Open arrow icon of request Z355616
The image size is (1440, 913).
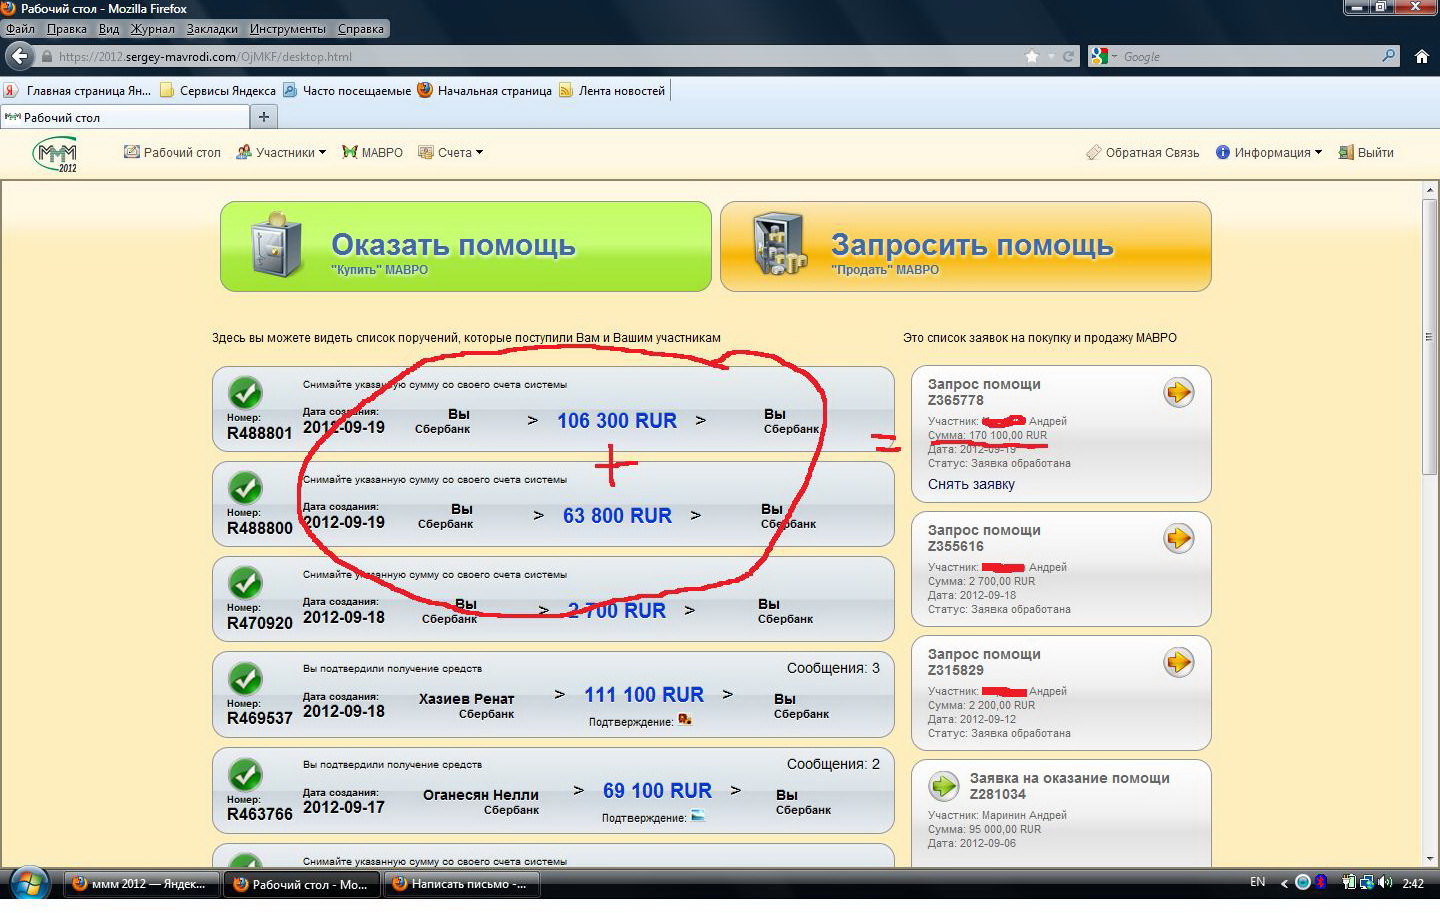coord(1179,539)
